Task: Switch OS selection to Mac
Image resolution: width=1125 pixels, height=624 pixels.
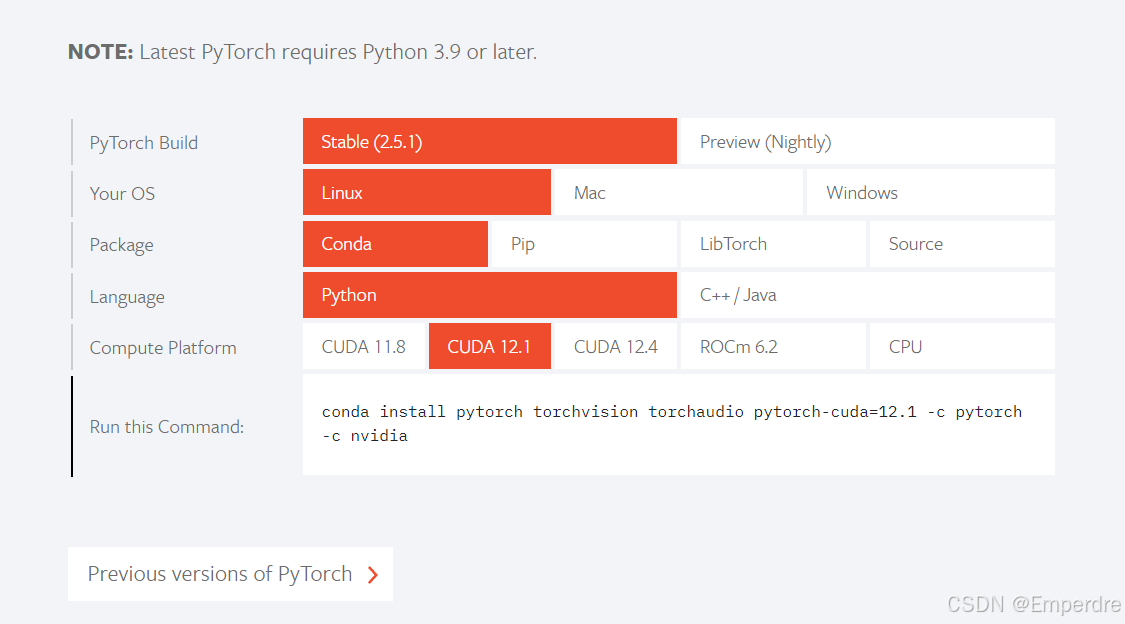Action: click(x=678, y=192)
